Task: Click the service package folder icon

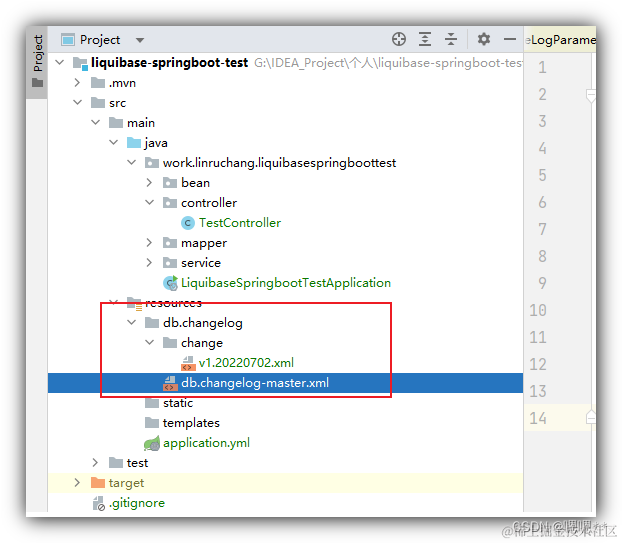Action: 170,262
